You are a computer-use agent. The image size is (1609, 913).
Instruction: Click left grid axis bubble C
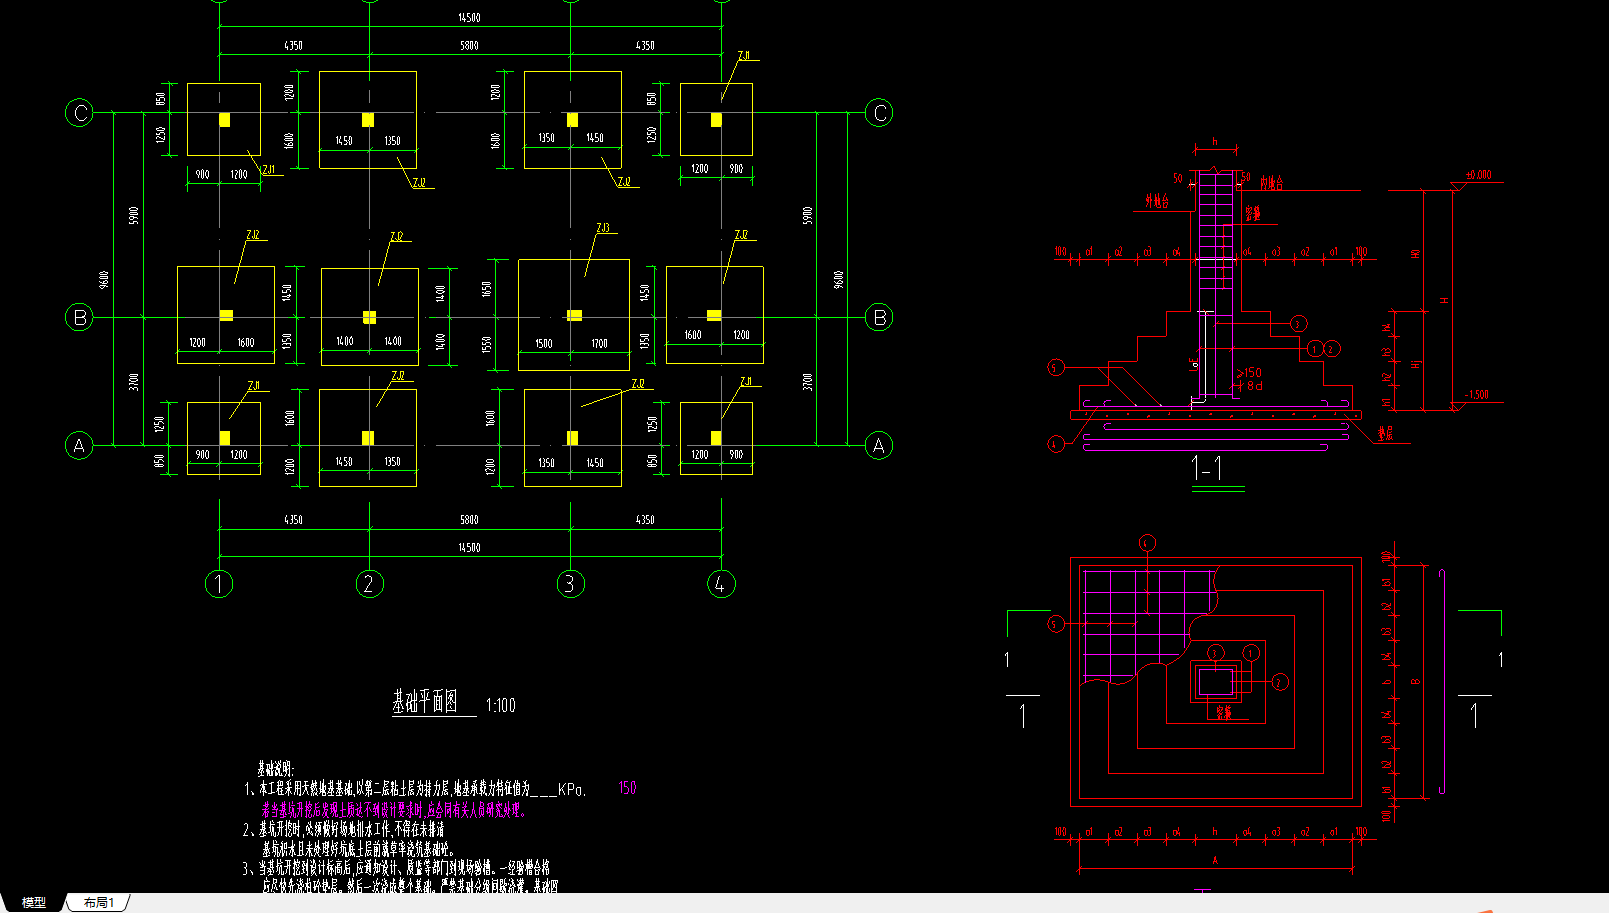pyautogui.click(x=79, y=113)
